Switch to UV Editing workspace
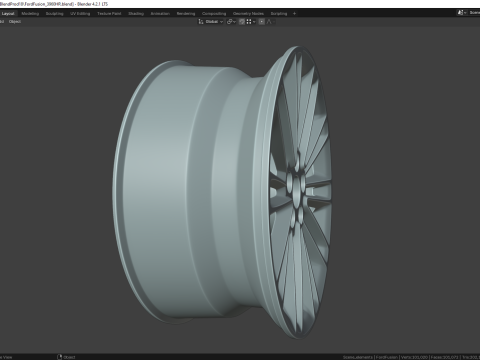Screen dimensions: 480x360 80,14
